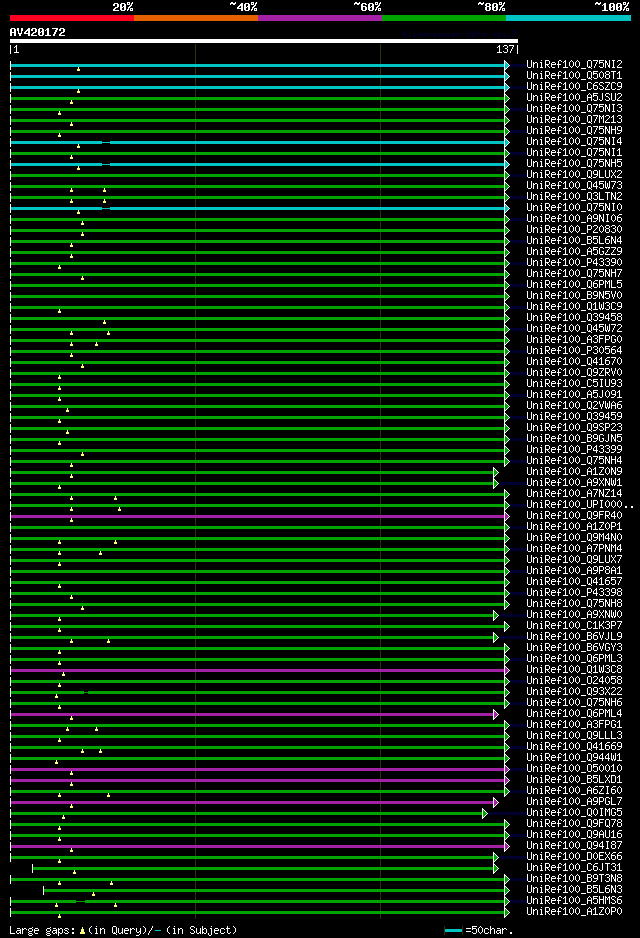Image resolution: width=640 pixels, height=938 pixels.
Task: Click the orange ~40% legend segment
Action: click(x=196, y=18)
